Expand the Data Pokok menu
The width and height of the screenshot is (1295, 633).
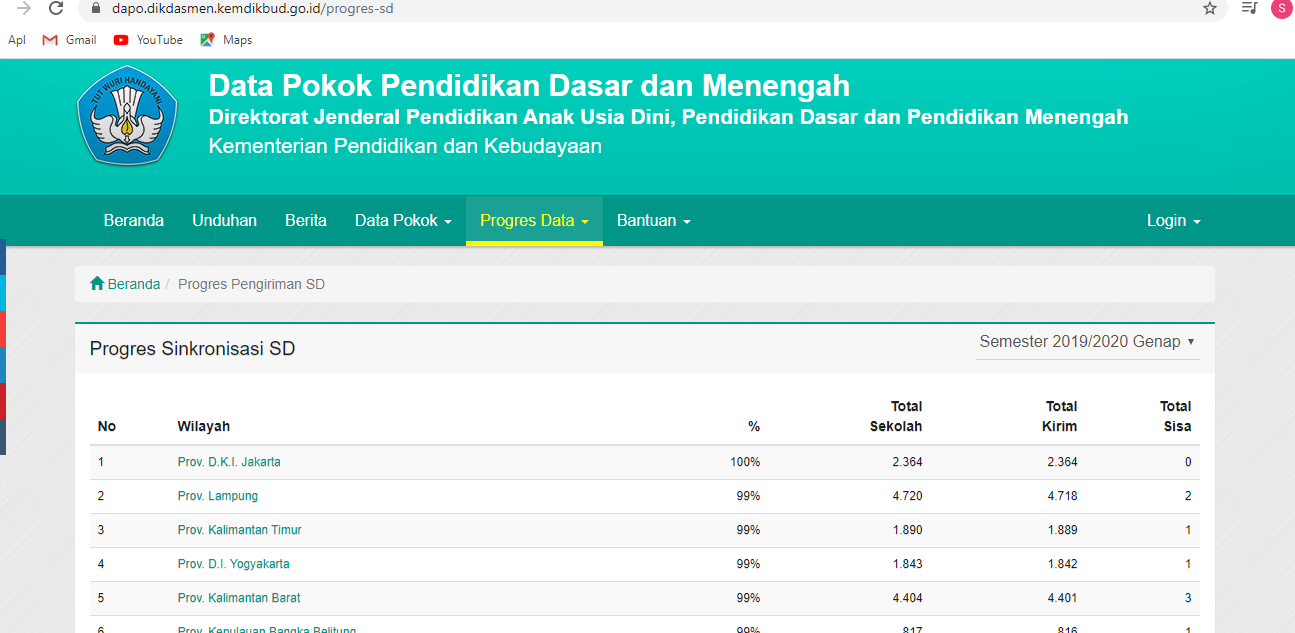(402, 220)
